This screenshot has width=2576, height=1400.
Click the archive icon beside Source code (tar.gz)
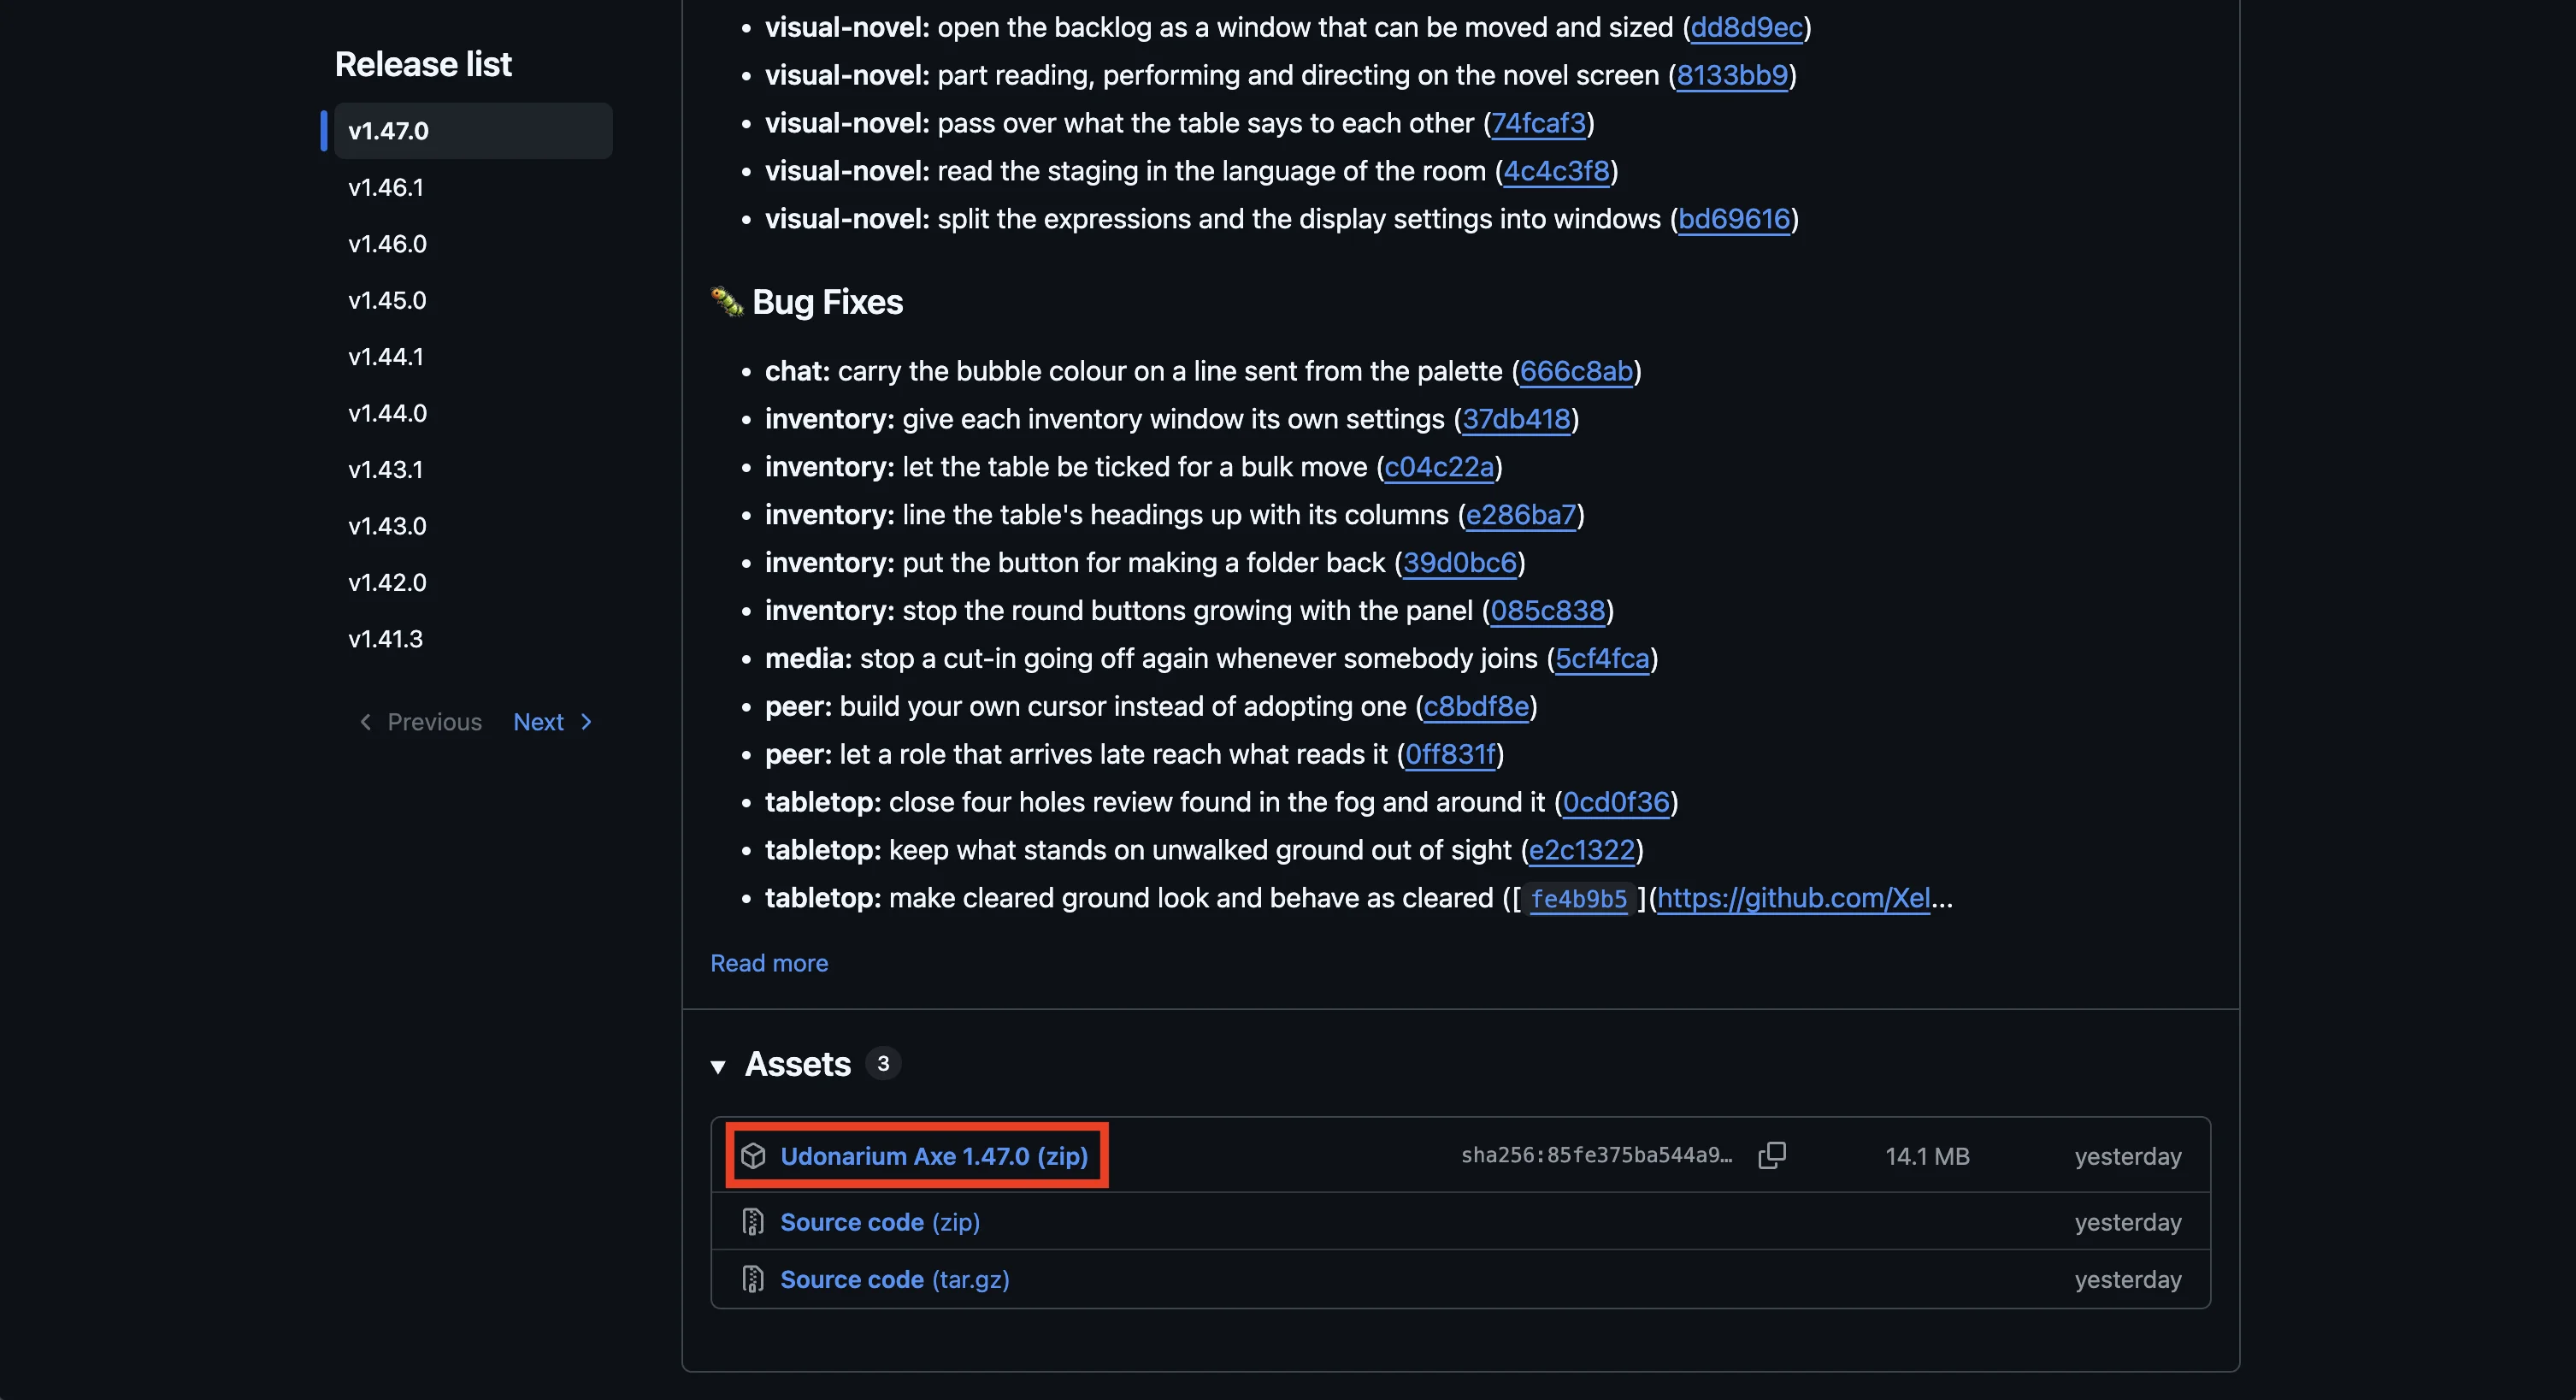pyautogui.click(x=753, y=1279)
